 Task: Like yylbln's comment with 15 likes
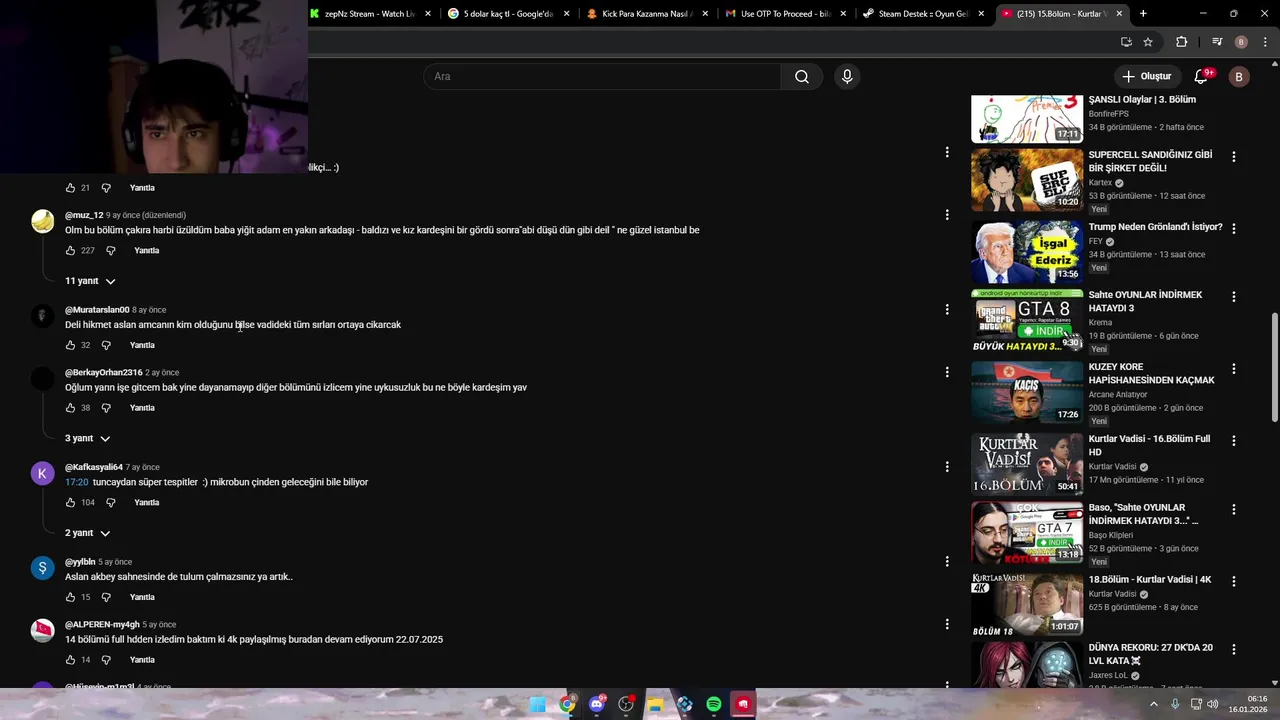point(71,597)
